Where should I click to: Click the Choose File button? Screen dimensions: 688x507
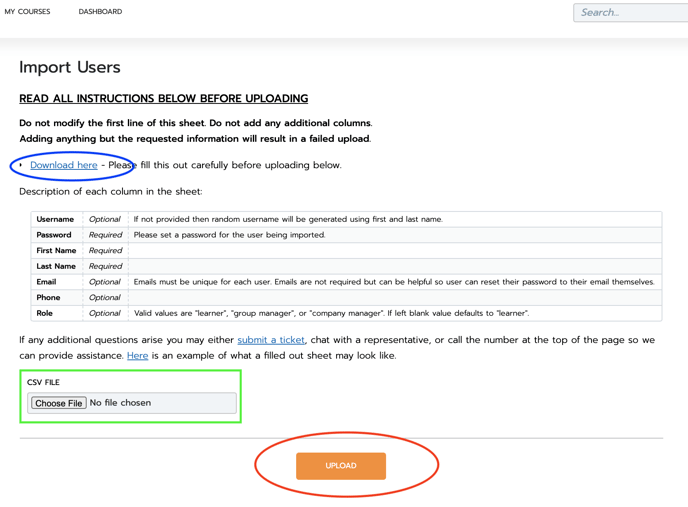click(59, 403)
